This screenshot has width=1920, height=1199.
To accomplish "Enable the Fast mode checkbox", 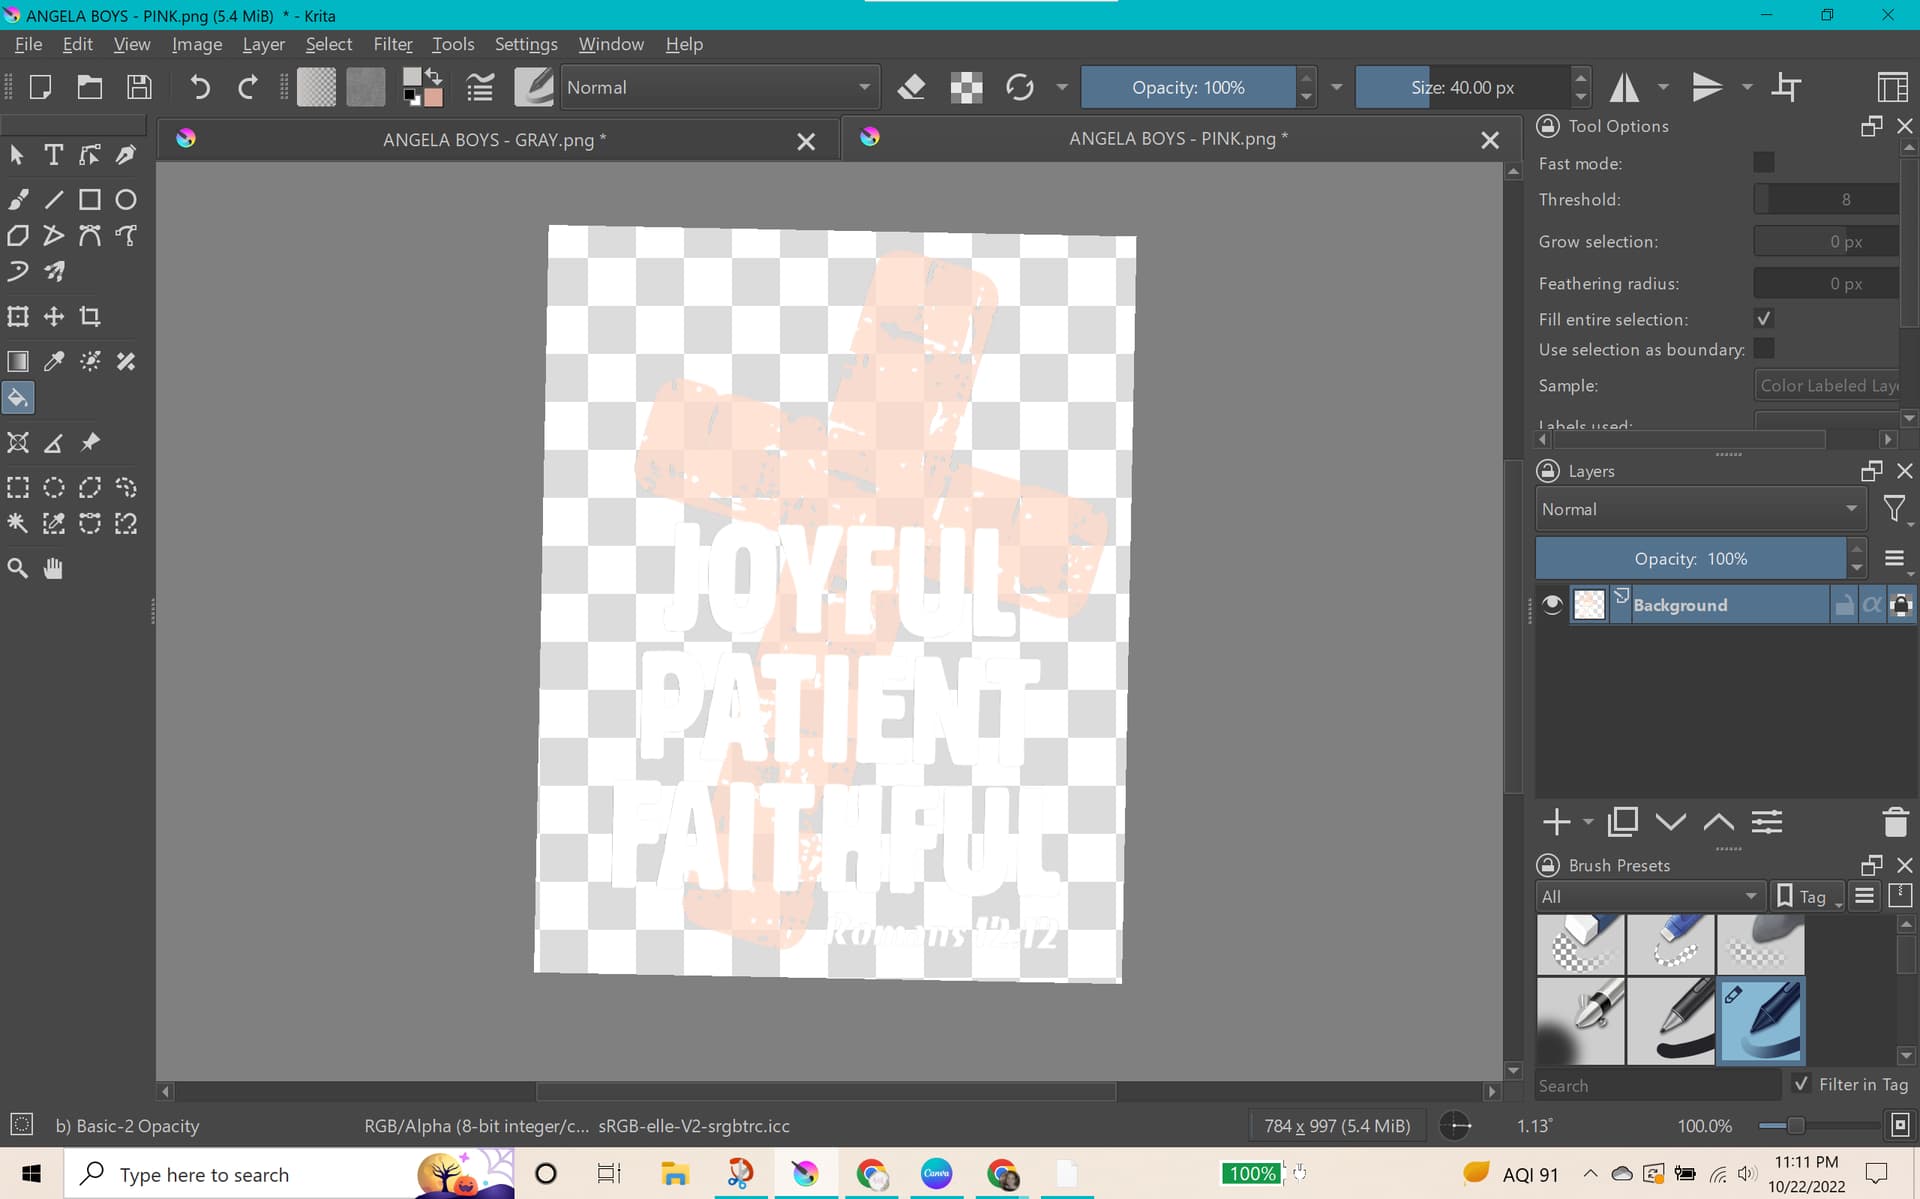I will coord(1764,163).
